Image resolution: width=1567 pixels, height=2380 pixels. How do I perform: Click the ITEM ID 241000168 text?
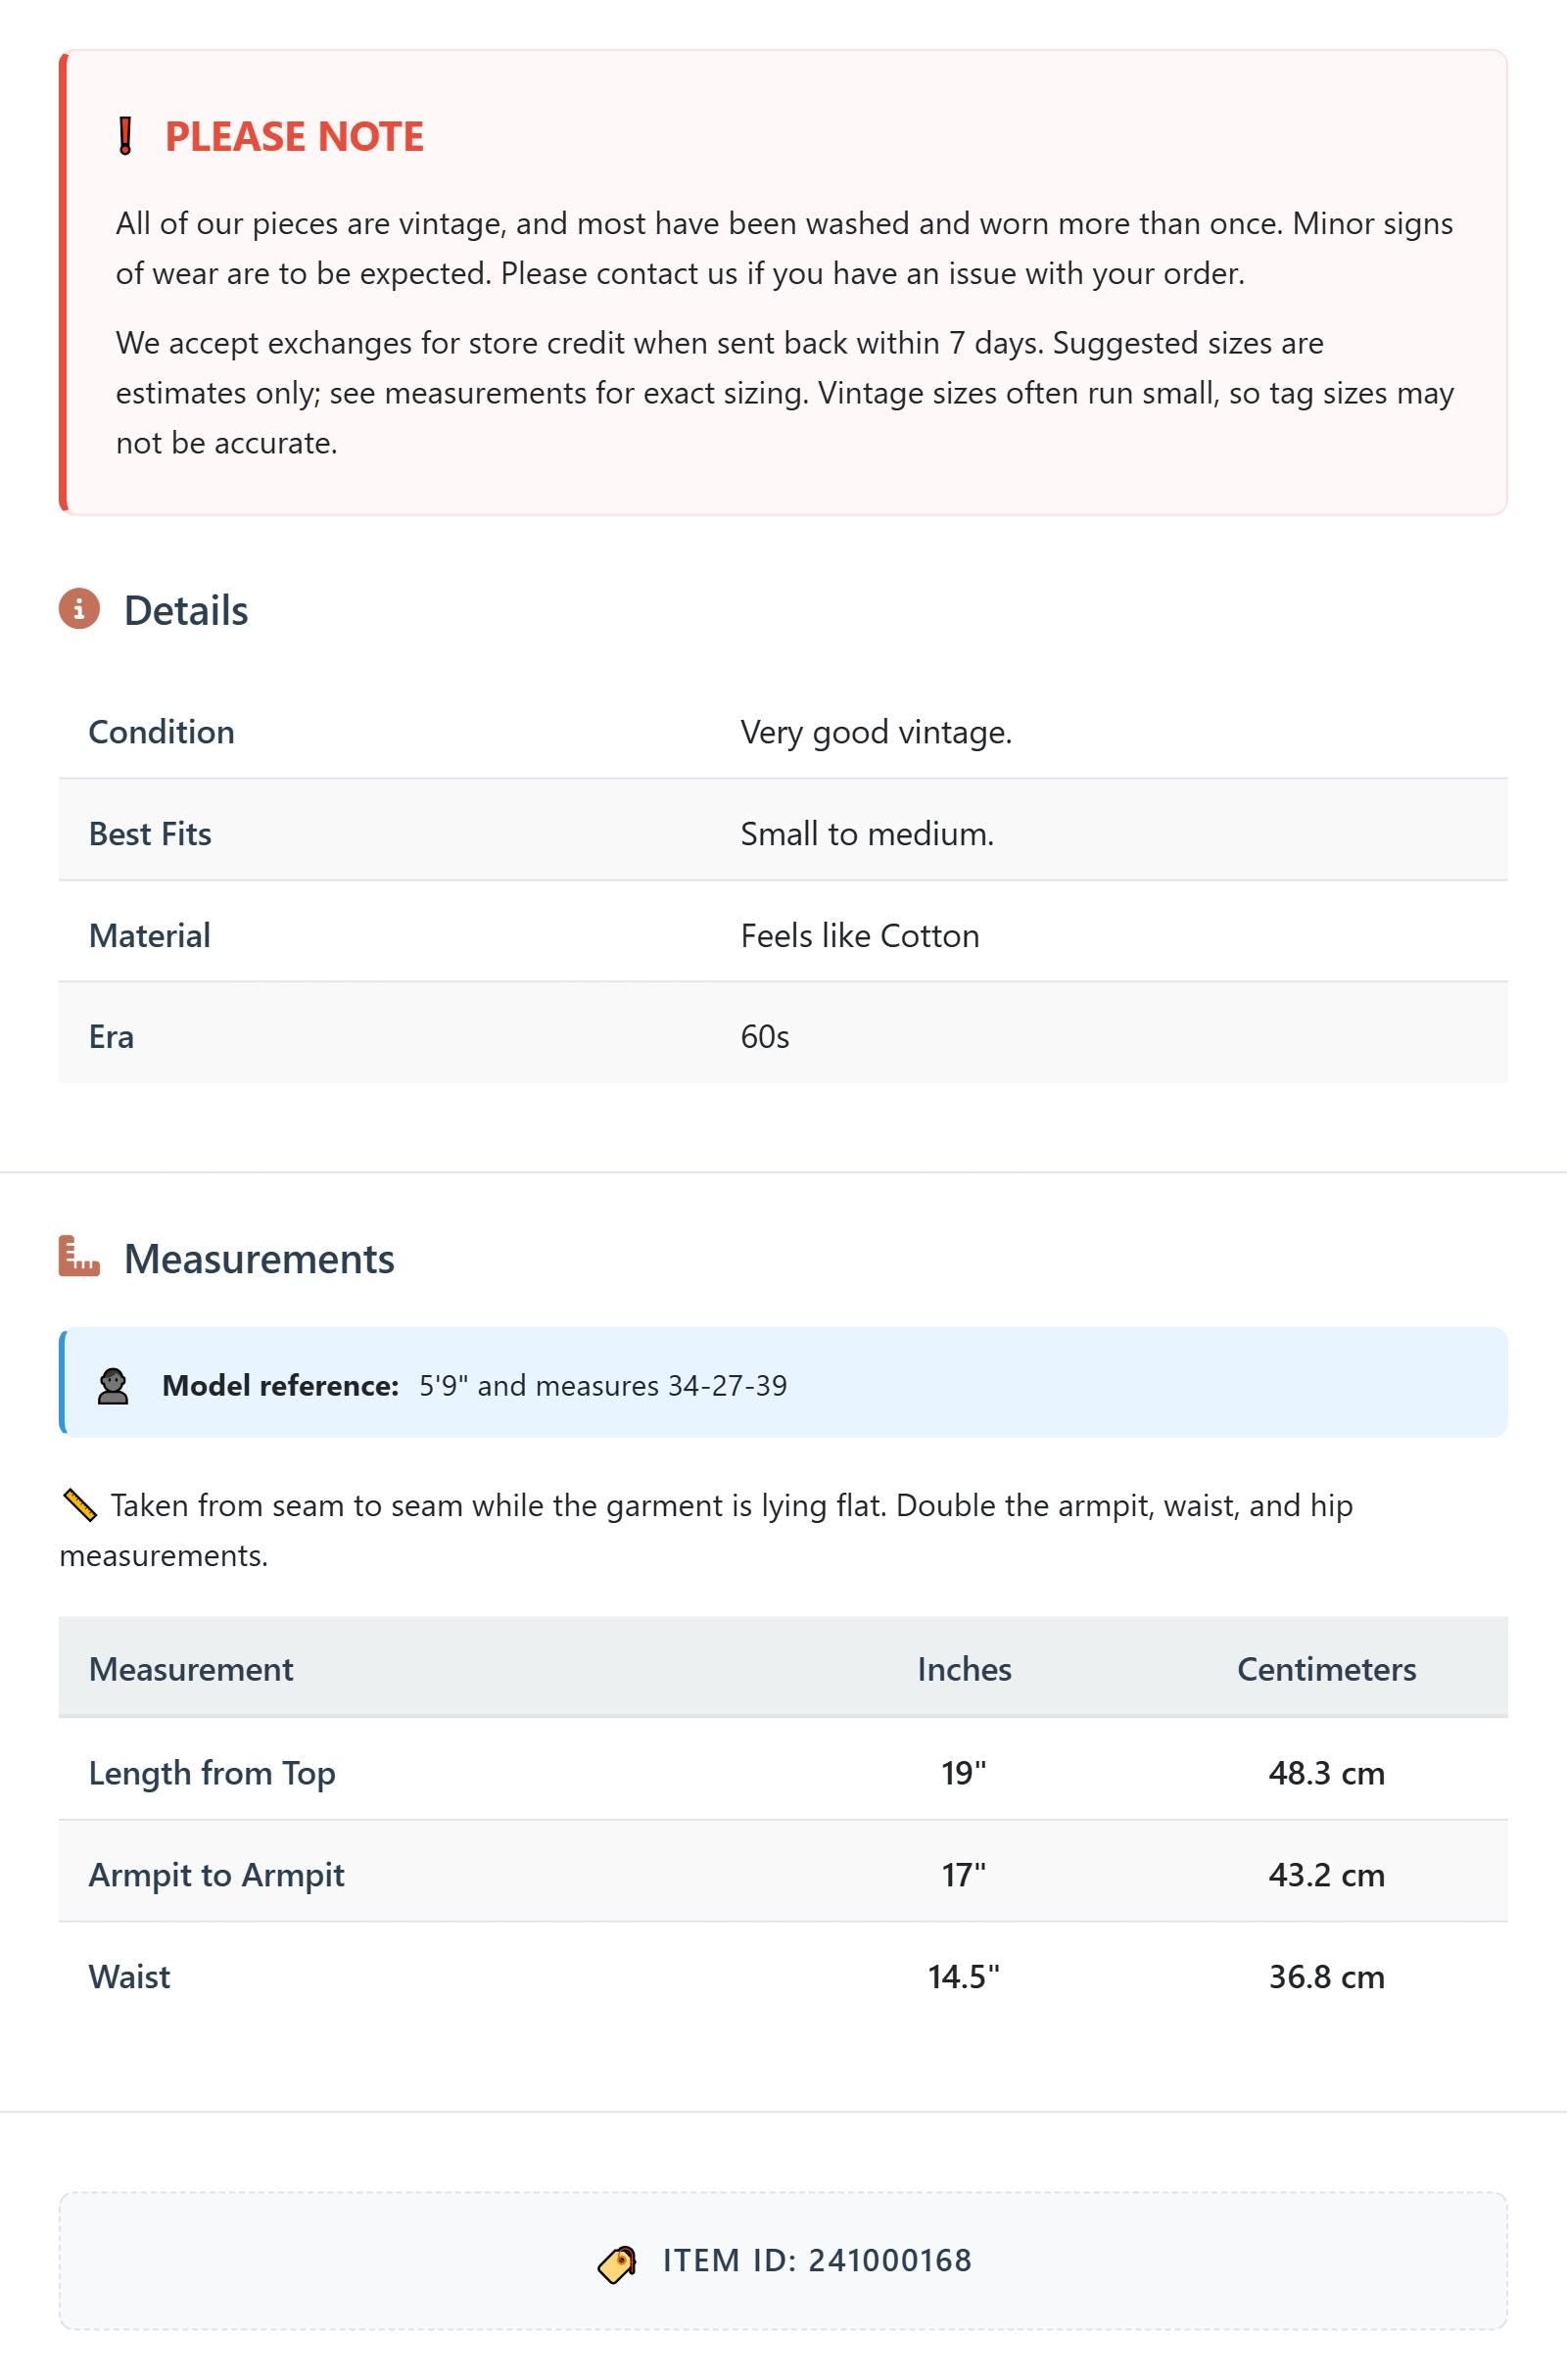pos(817,2260)
